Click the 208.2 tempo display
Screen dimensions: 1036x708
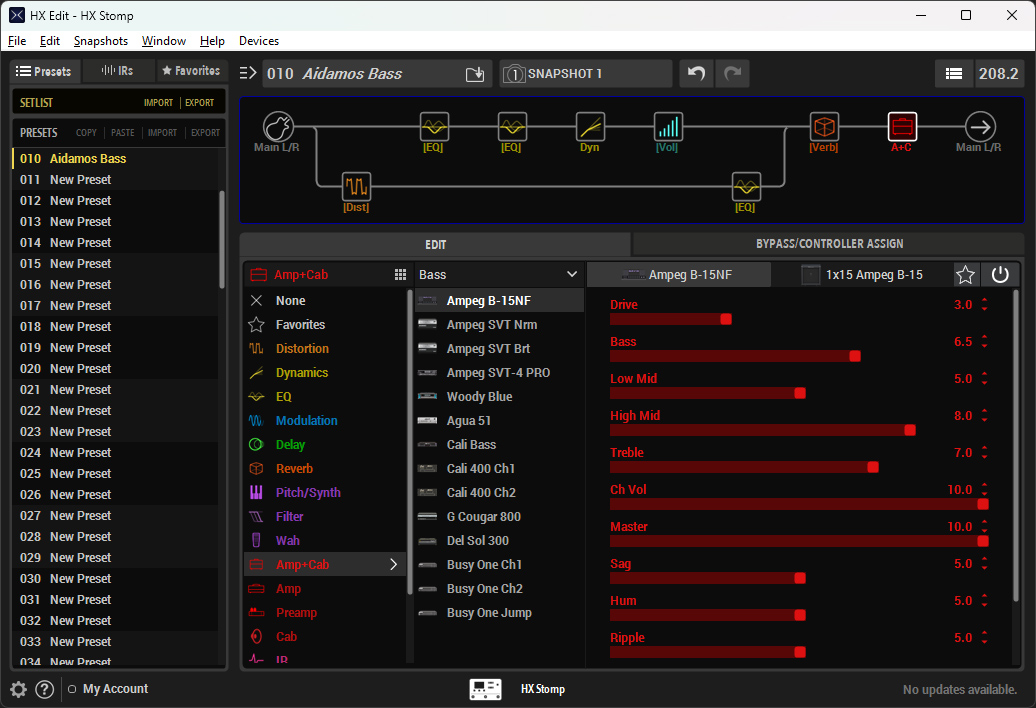pyautogui.click(x=998, y=73)
